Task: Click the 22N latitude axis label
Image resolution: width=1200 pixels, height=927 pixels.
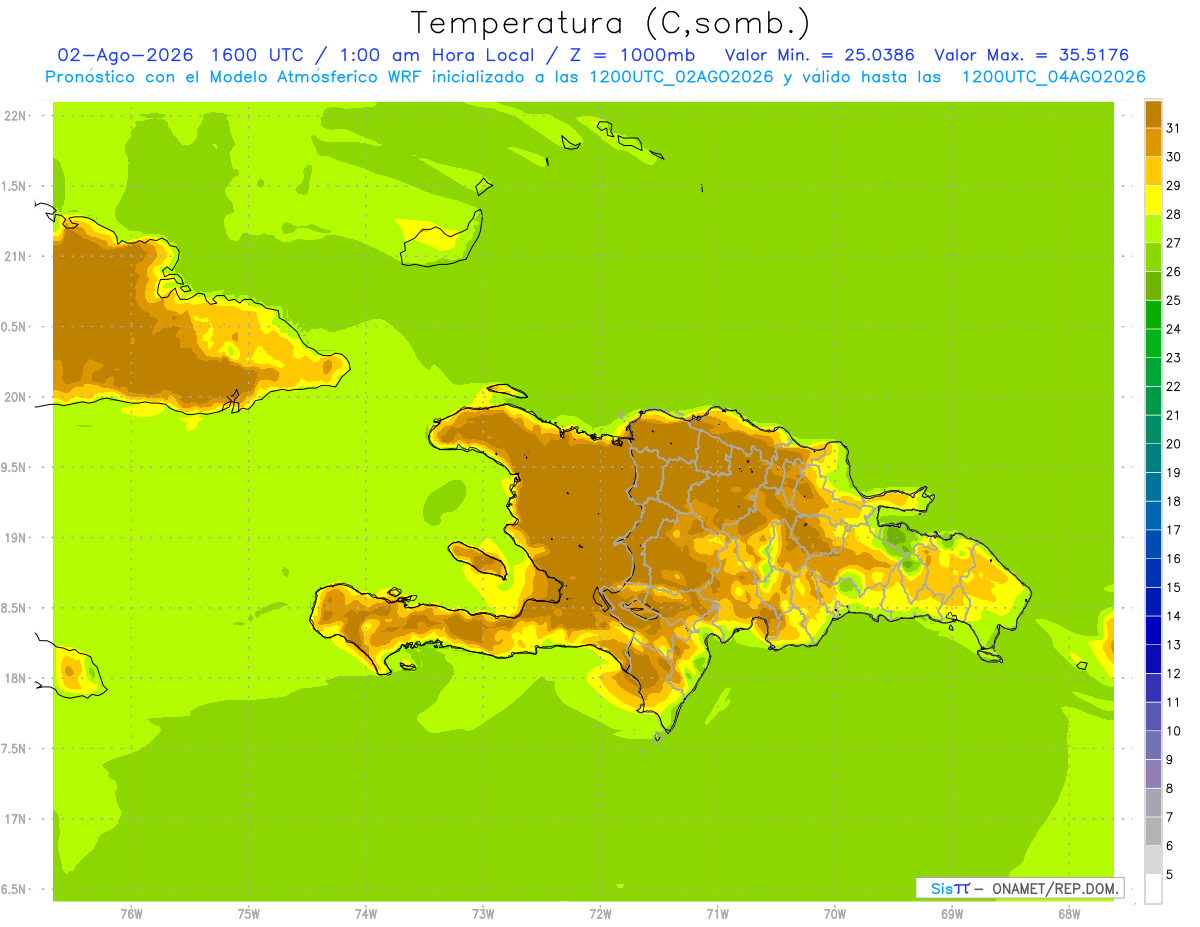Action: click(15, 116)
